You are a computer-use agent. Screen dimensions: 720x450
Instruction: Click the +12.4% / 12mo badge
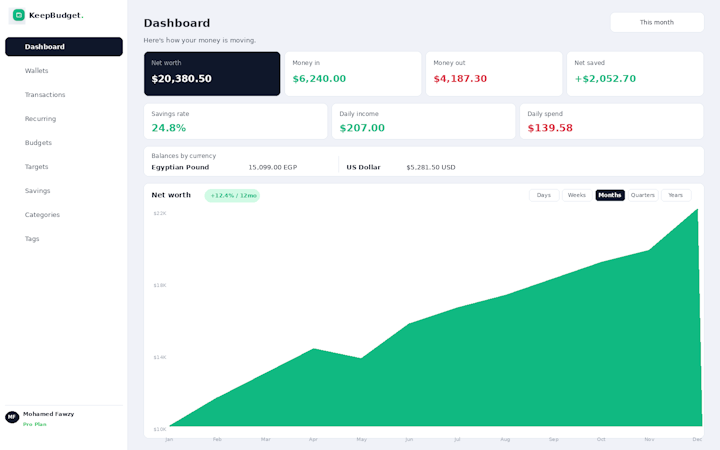coord(232,196)
